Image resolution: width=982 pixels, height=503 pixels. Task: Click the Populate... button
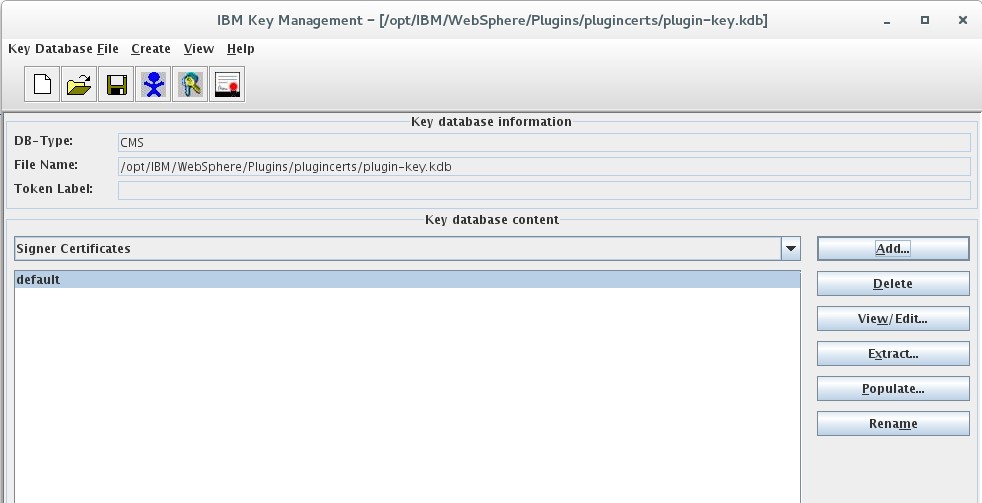coord(893,389)
